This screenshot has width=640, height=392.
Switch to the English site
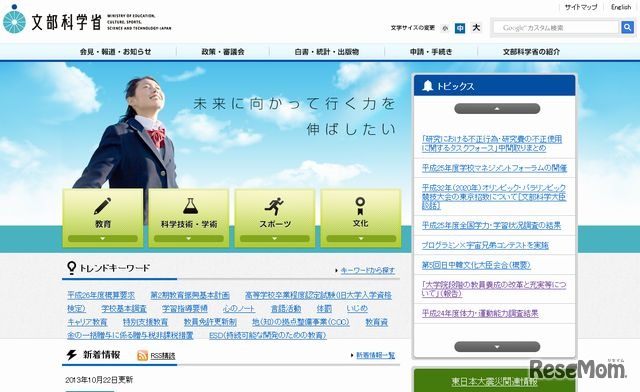coord(621,7)
